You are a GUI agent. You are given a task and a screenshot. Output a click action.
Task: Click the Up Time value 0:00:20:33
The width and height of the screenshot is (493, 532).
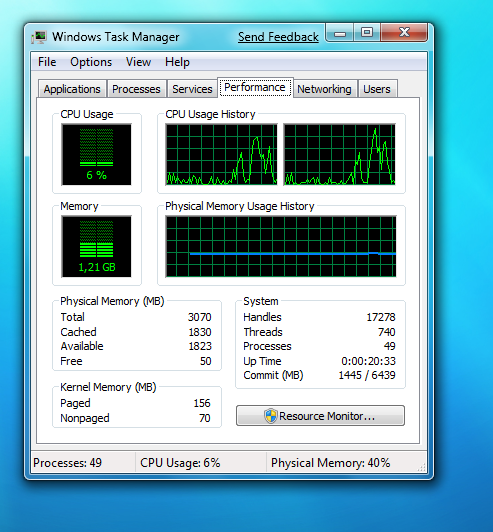pos(368,361)
